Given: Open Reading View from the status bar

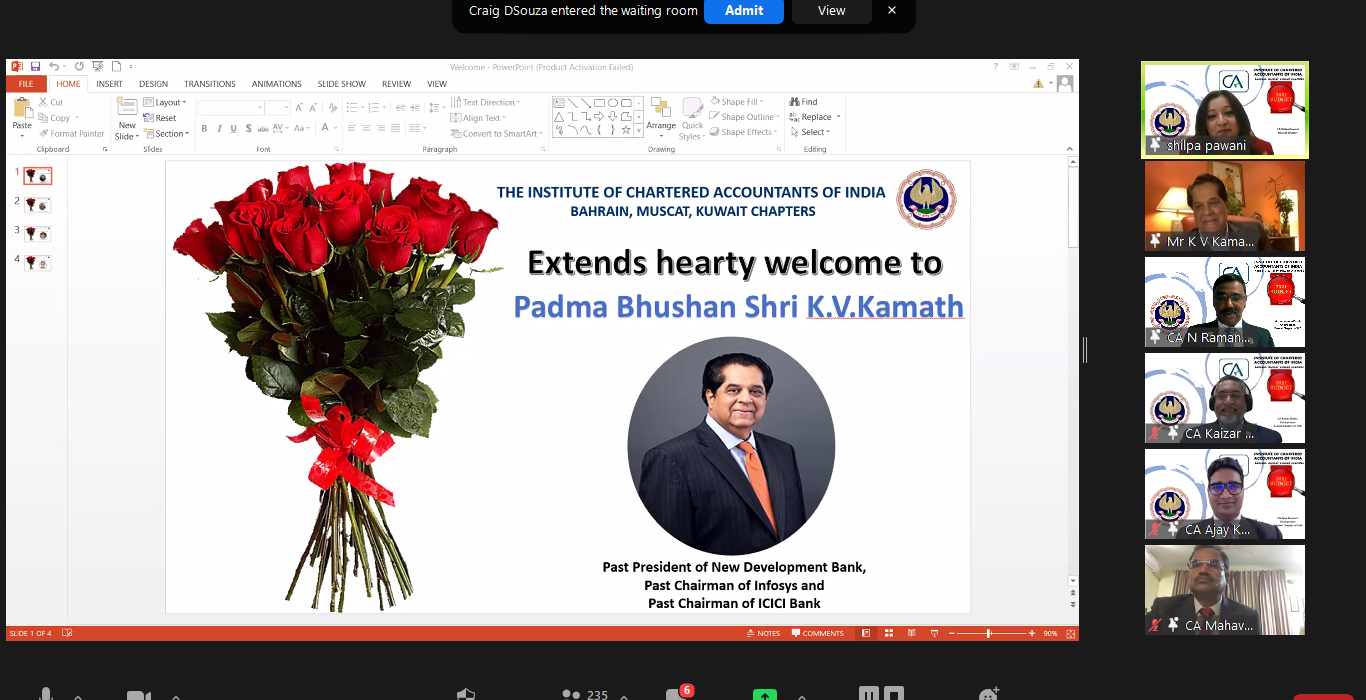Looking at the screenshot, I should [910, 633].
